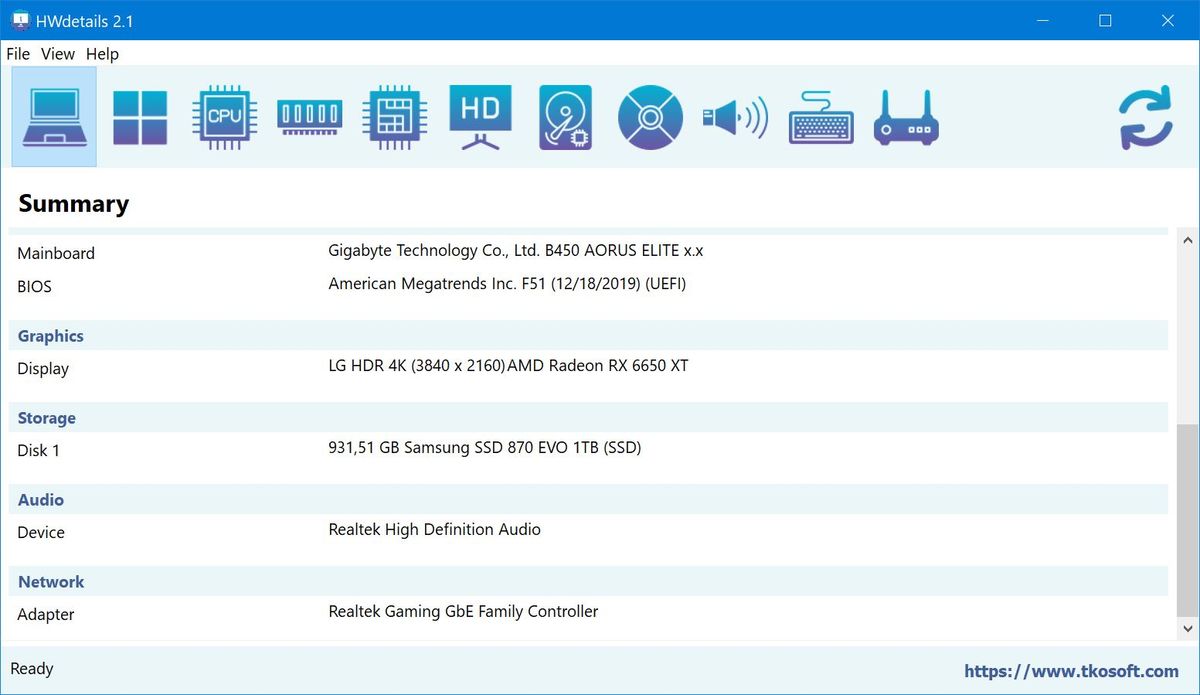This screenshot has height=695, width=1200.
Task: Open the Windows operating system section
Action: point(140,117)
